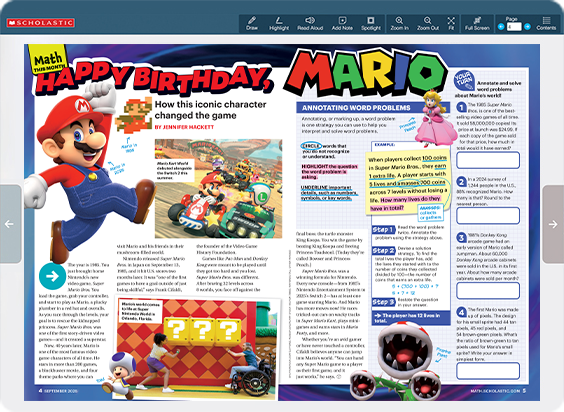Switch to Full Screen mode

[477, 24]
